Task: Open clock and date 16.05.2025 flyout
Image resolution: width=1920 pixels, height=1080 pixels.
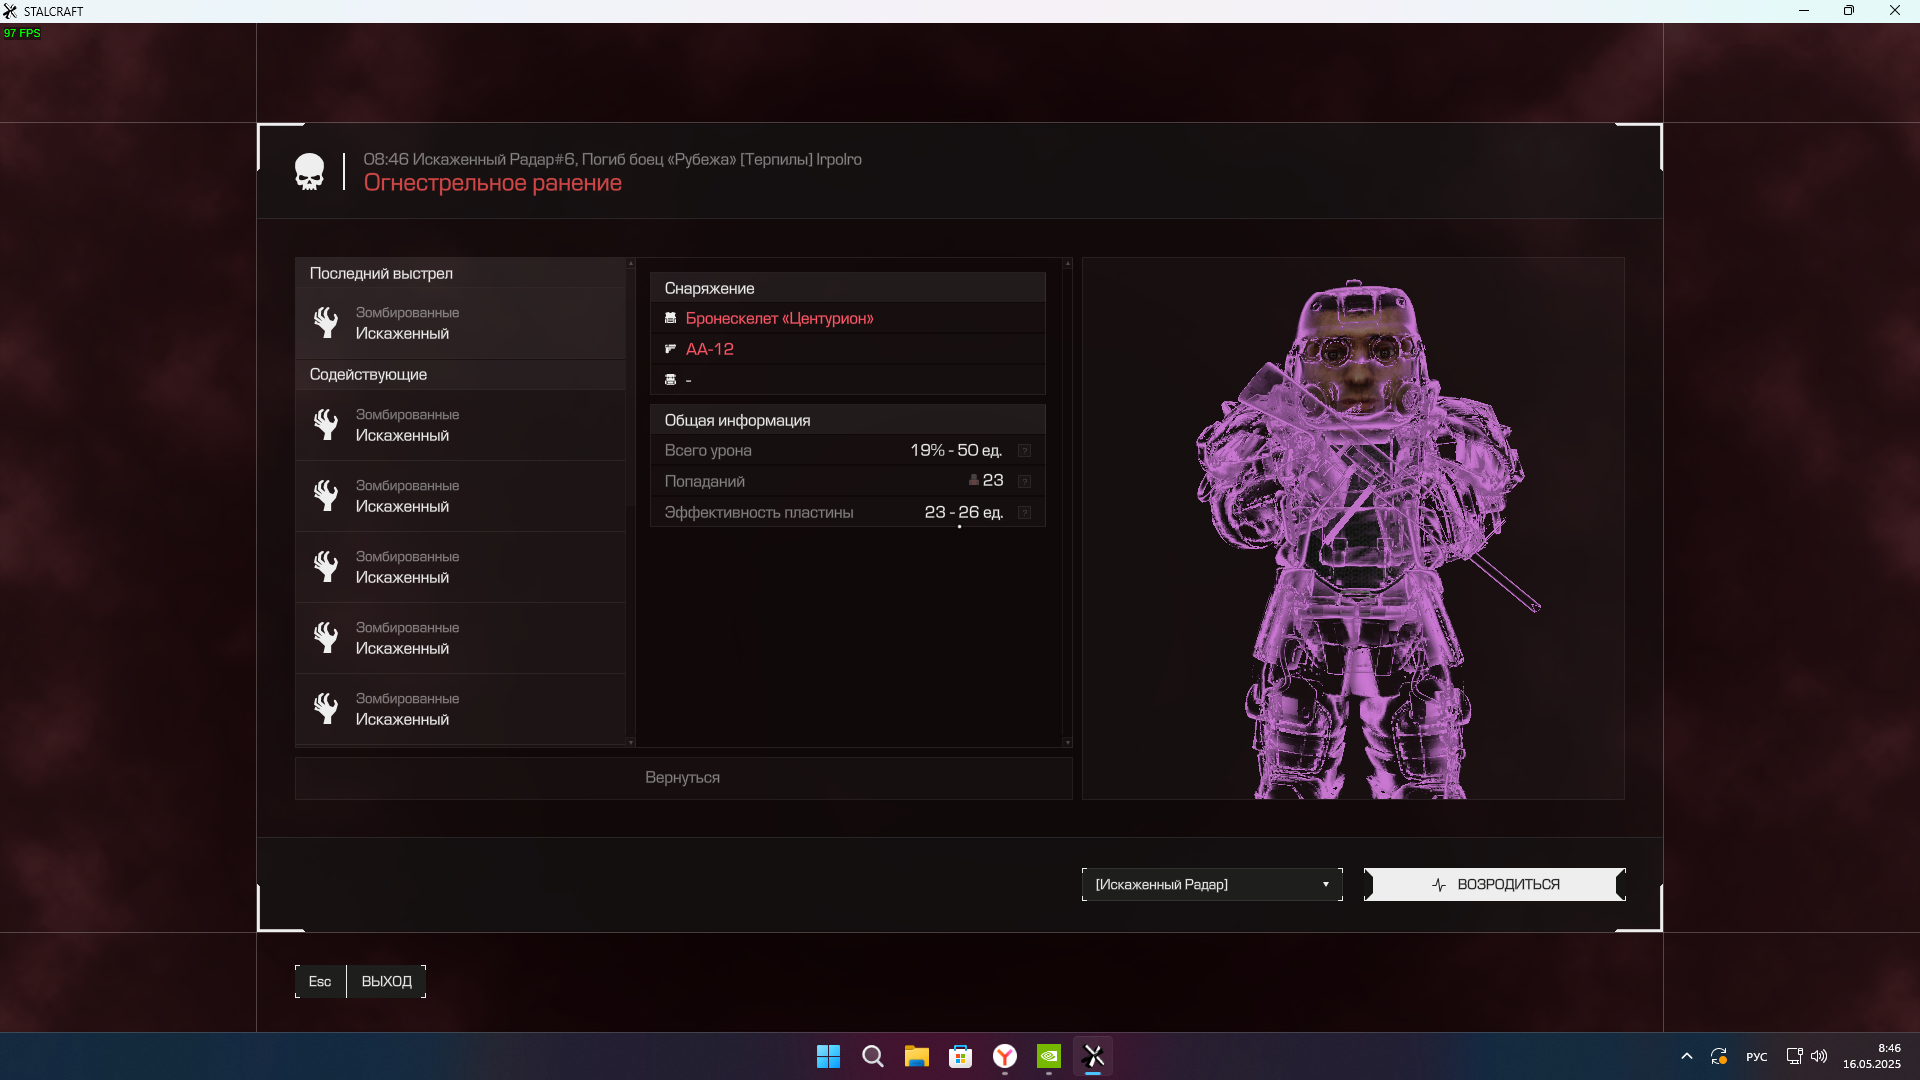Action: (x=1872, y=1056)
